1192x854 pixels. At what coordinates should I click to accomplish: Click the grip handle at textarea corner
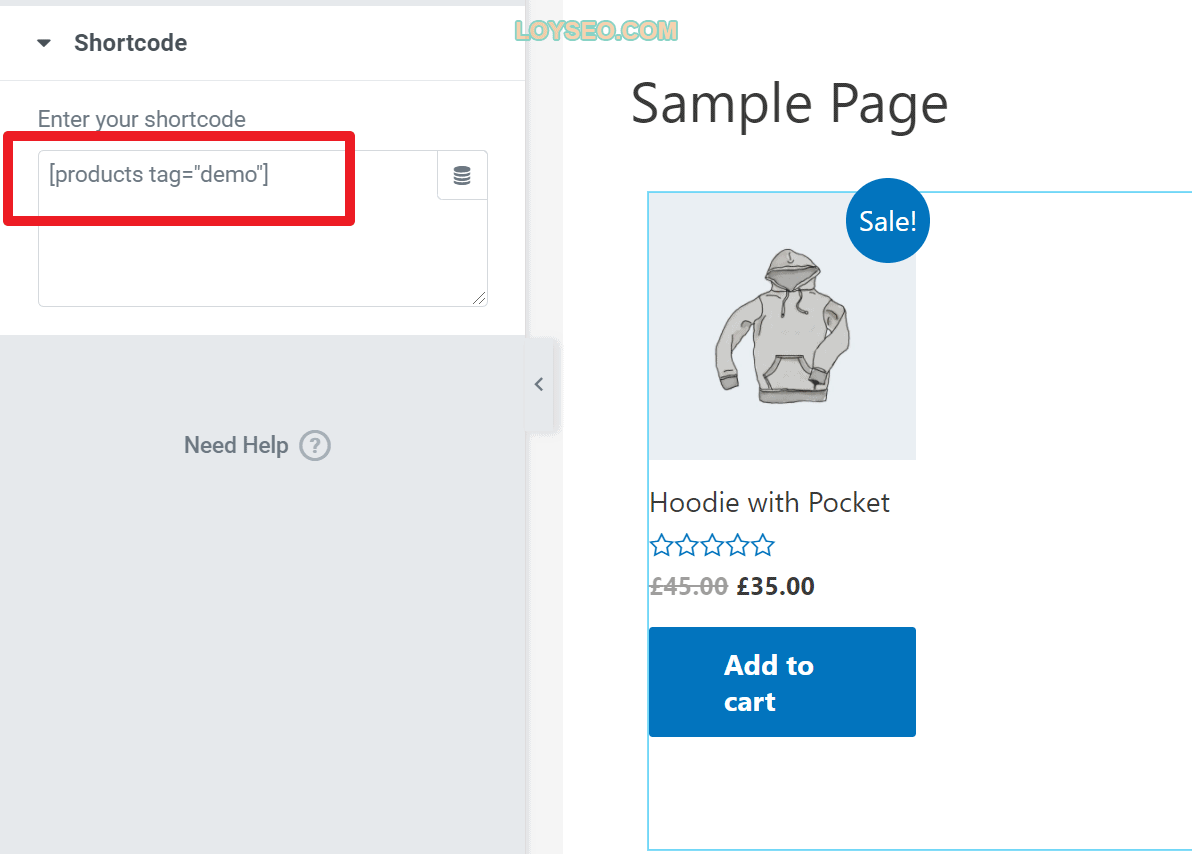(x=478, y=298)
